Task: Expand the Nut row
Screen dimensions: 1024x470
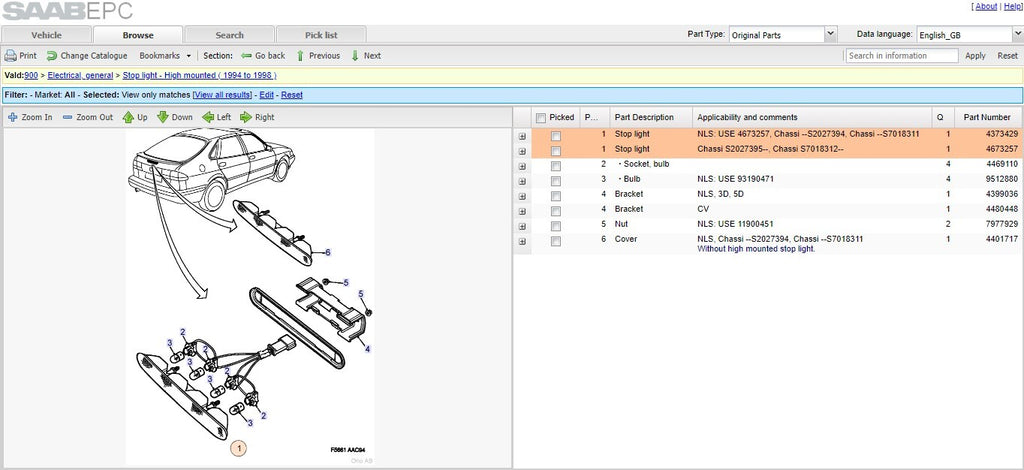Action: (x=522, y=227)
